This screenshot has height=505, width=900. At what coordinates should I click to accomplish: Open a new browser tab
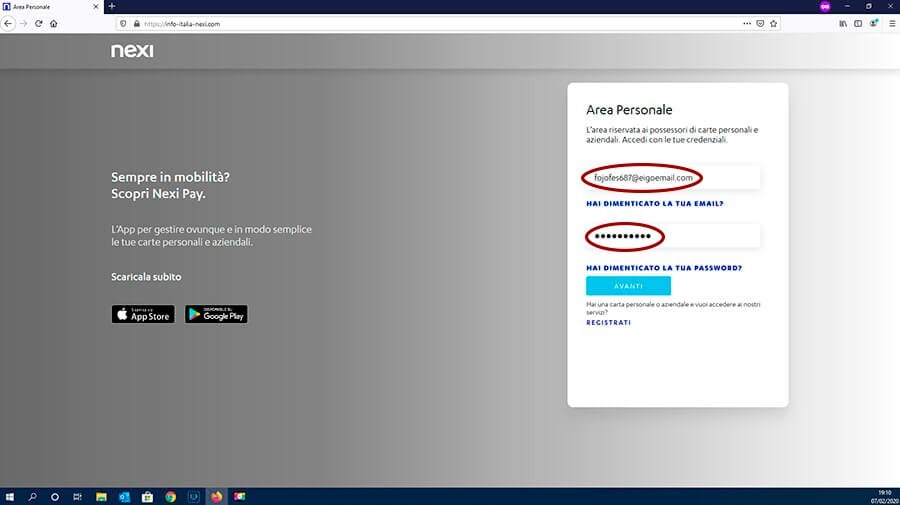tap(112, 6)
